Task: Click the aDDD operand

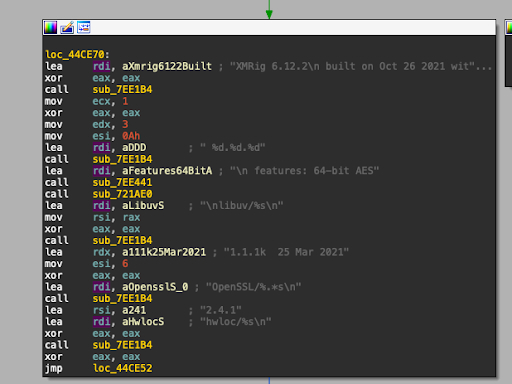Action: [x=134, y=147]
